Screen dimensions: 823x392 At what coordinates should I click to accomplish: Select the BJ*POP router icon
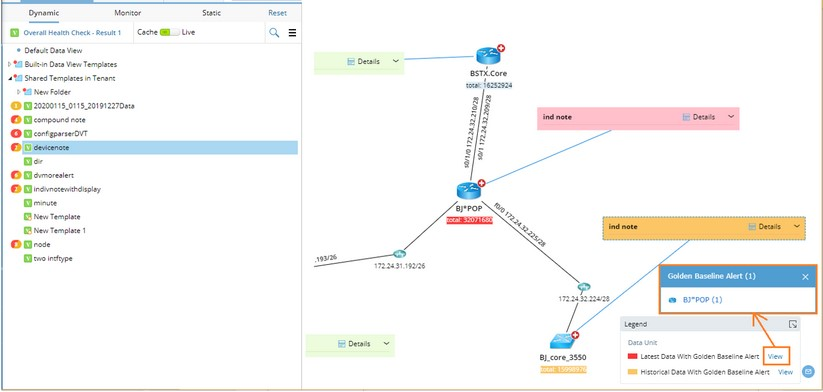coord(469,190)
